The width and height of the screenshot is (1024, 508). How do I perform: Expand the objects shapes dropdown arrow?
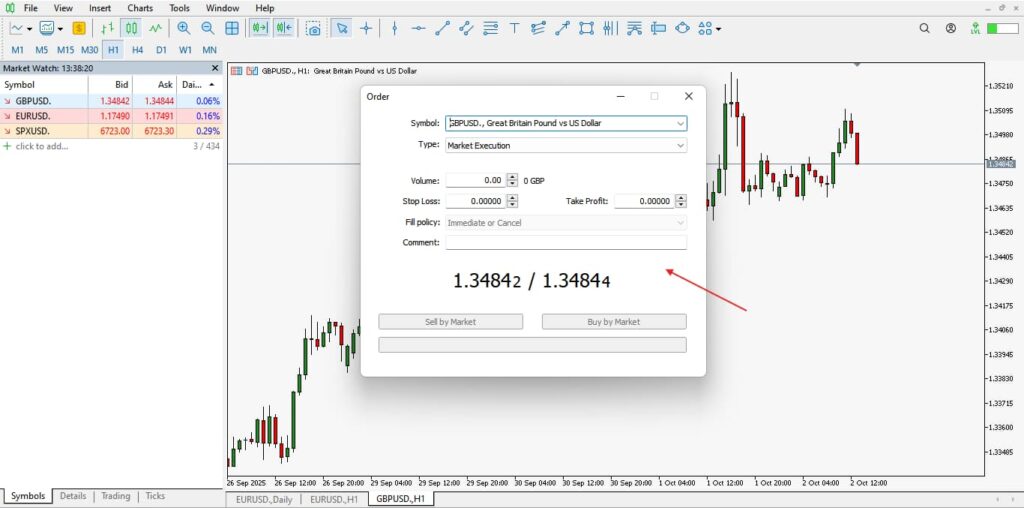tap(719, 29)
